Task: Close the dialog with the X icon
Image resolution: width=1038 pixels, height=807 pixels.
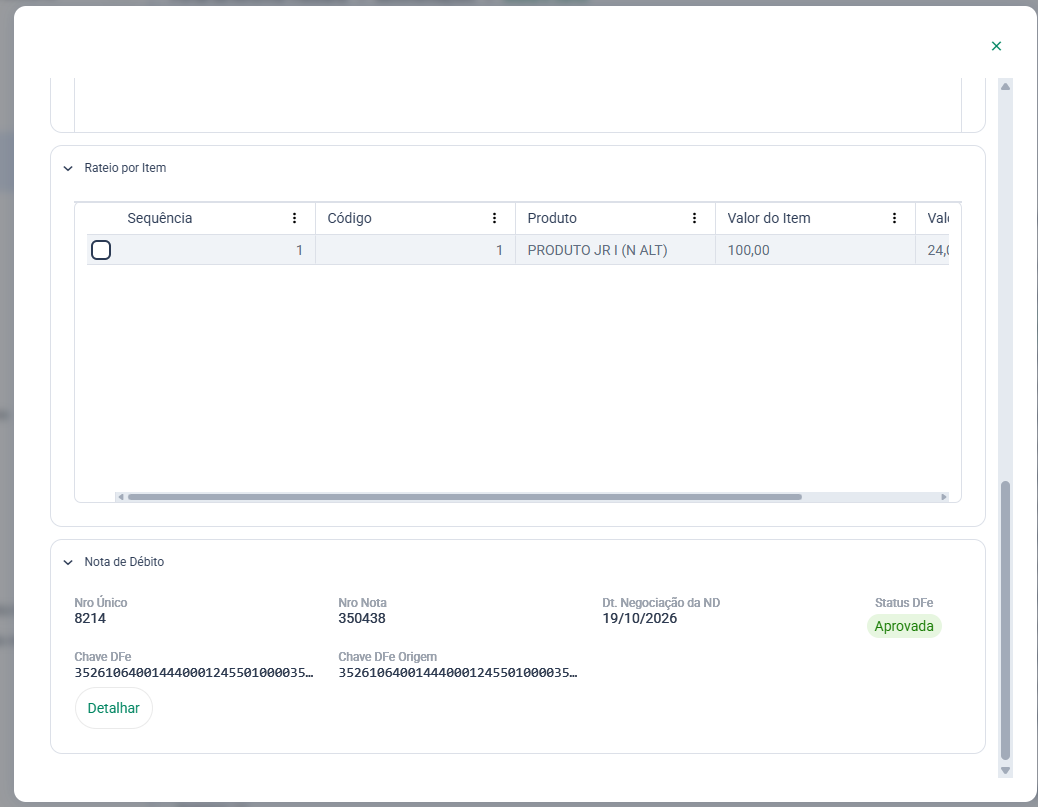Action: pyautogui.click(x=996, y=46)
